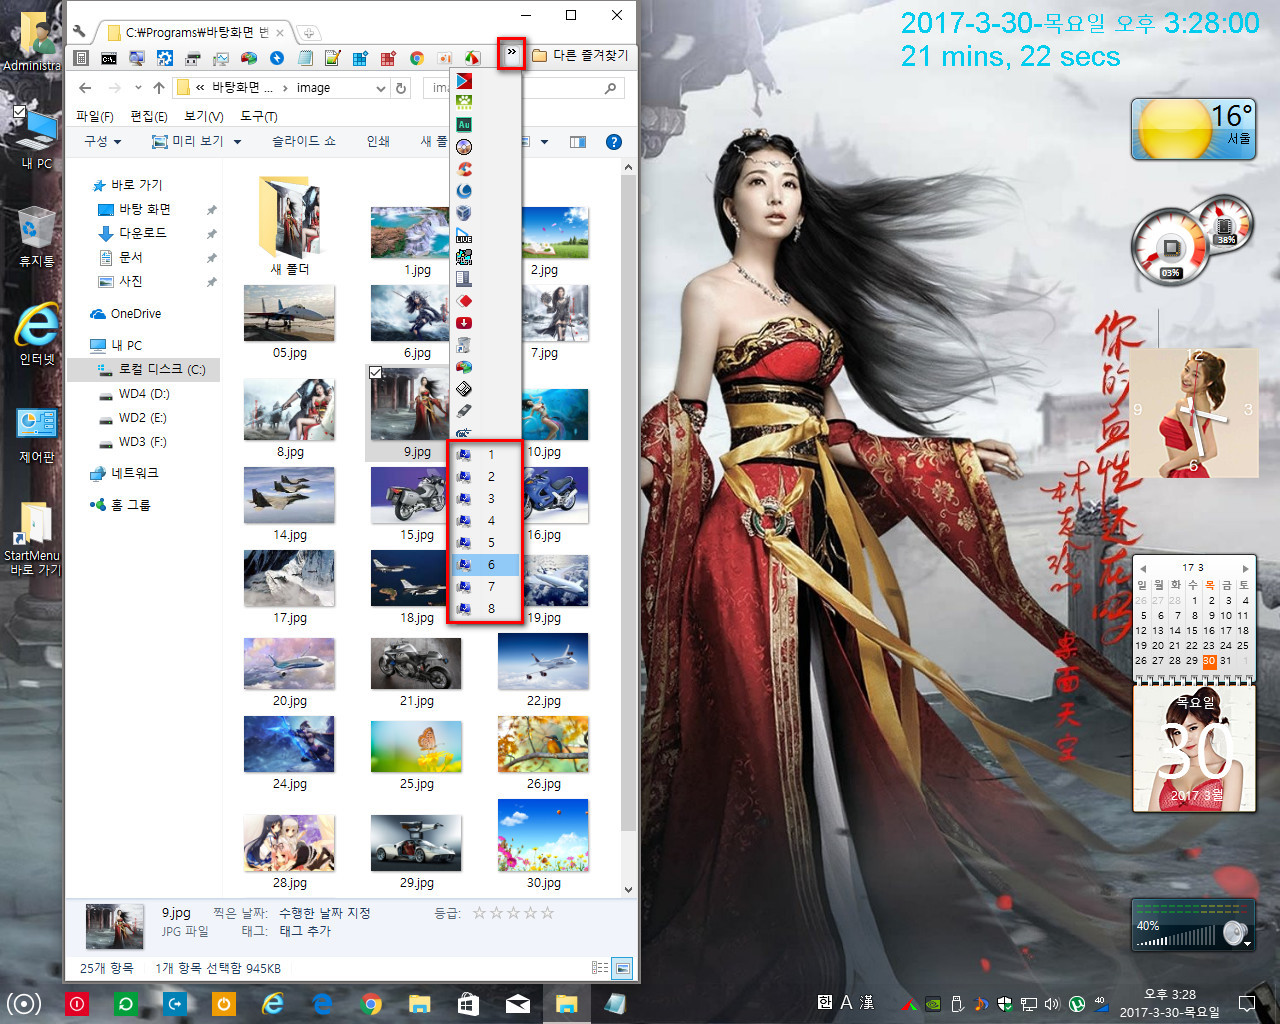The width and height of the screenshot is (1280, 1024).
Task: Open the Mail taskbar icon
Action: pos(517,1003)
